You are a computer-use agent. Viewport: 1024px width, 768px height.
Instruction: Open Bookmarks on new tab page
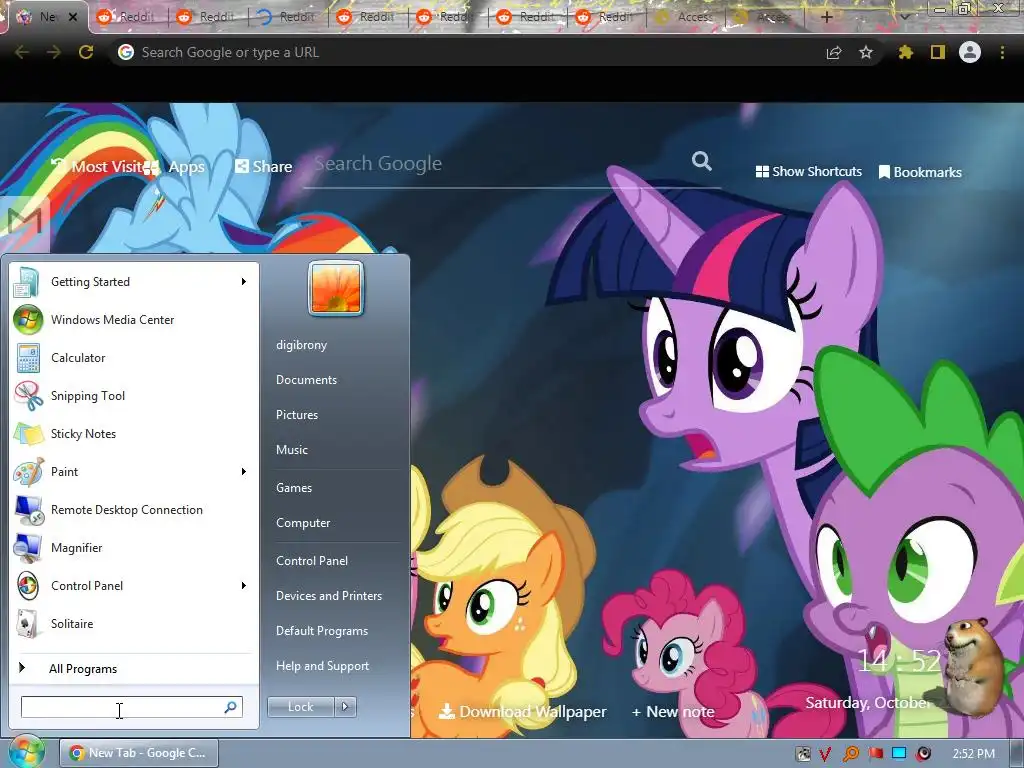pyautogui.click(x=920, y=172)
